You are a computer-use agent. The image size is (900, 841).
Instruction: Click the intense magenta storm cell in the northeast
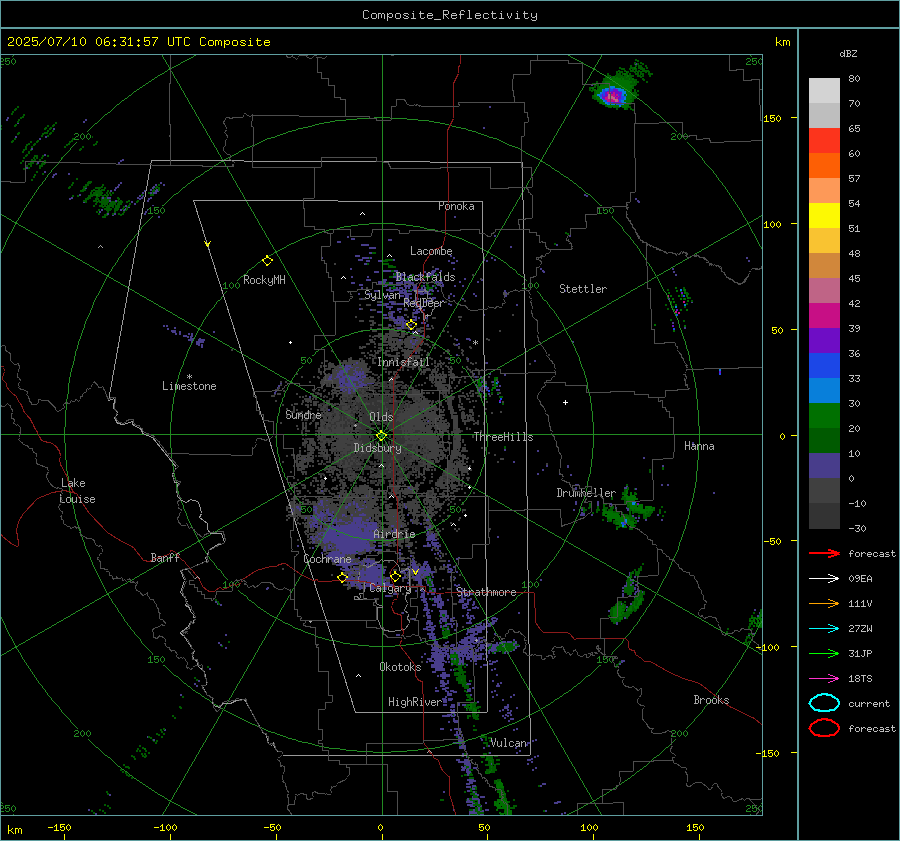click(x=612, y=96)
